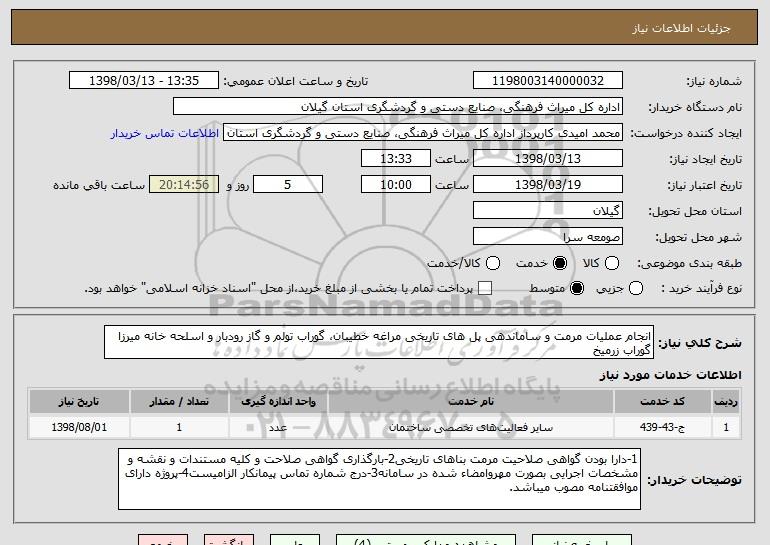This screenshot has height=545, width=770.
Task: Select the خدمت radio button
Action: click(559, 263)
